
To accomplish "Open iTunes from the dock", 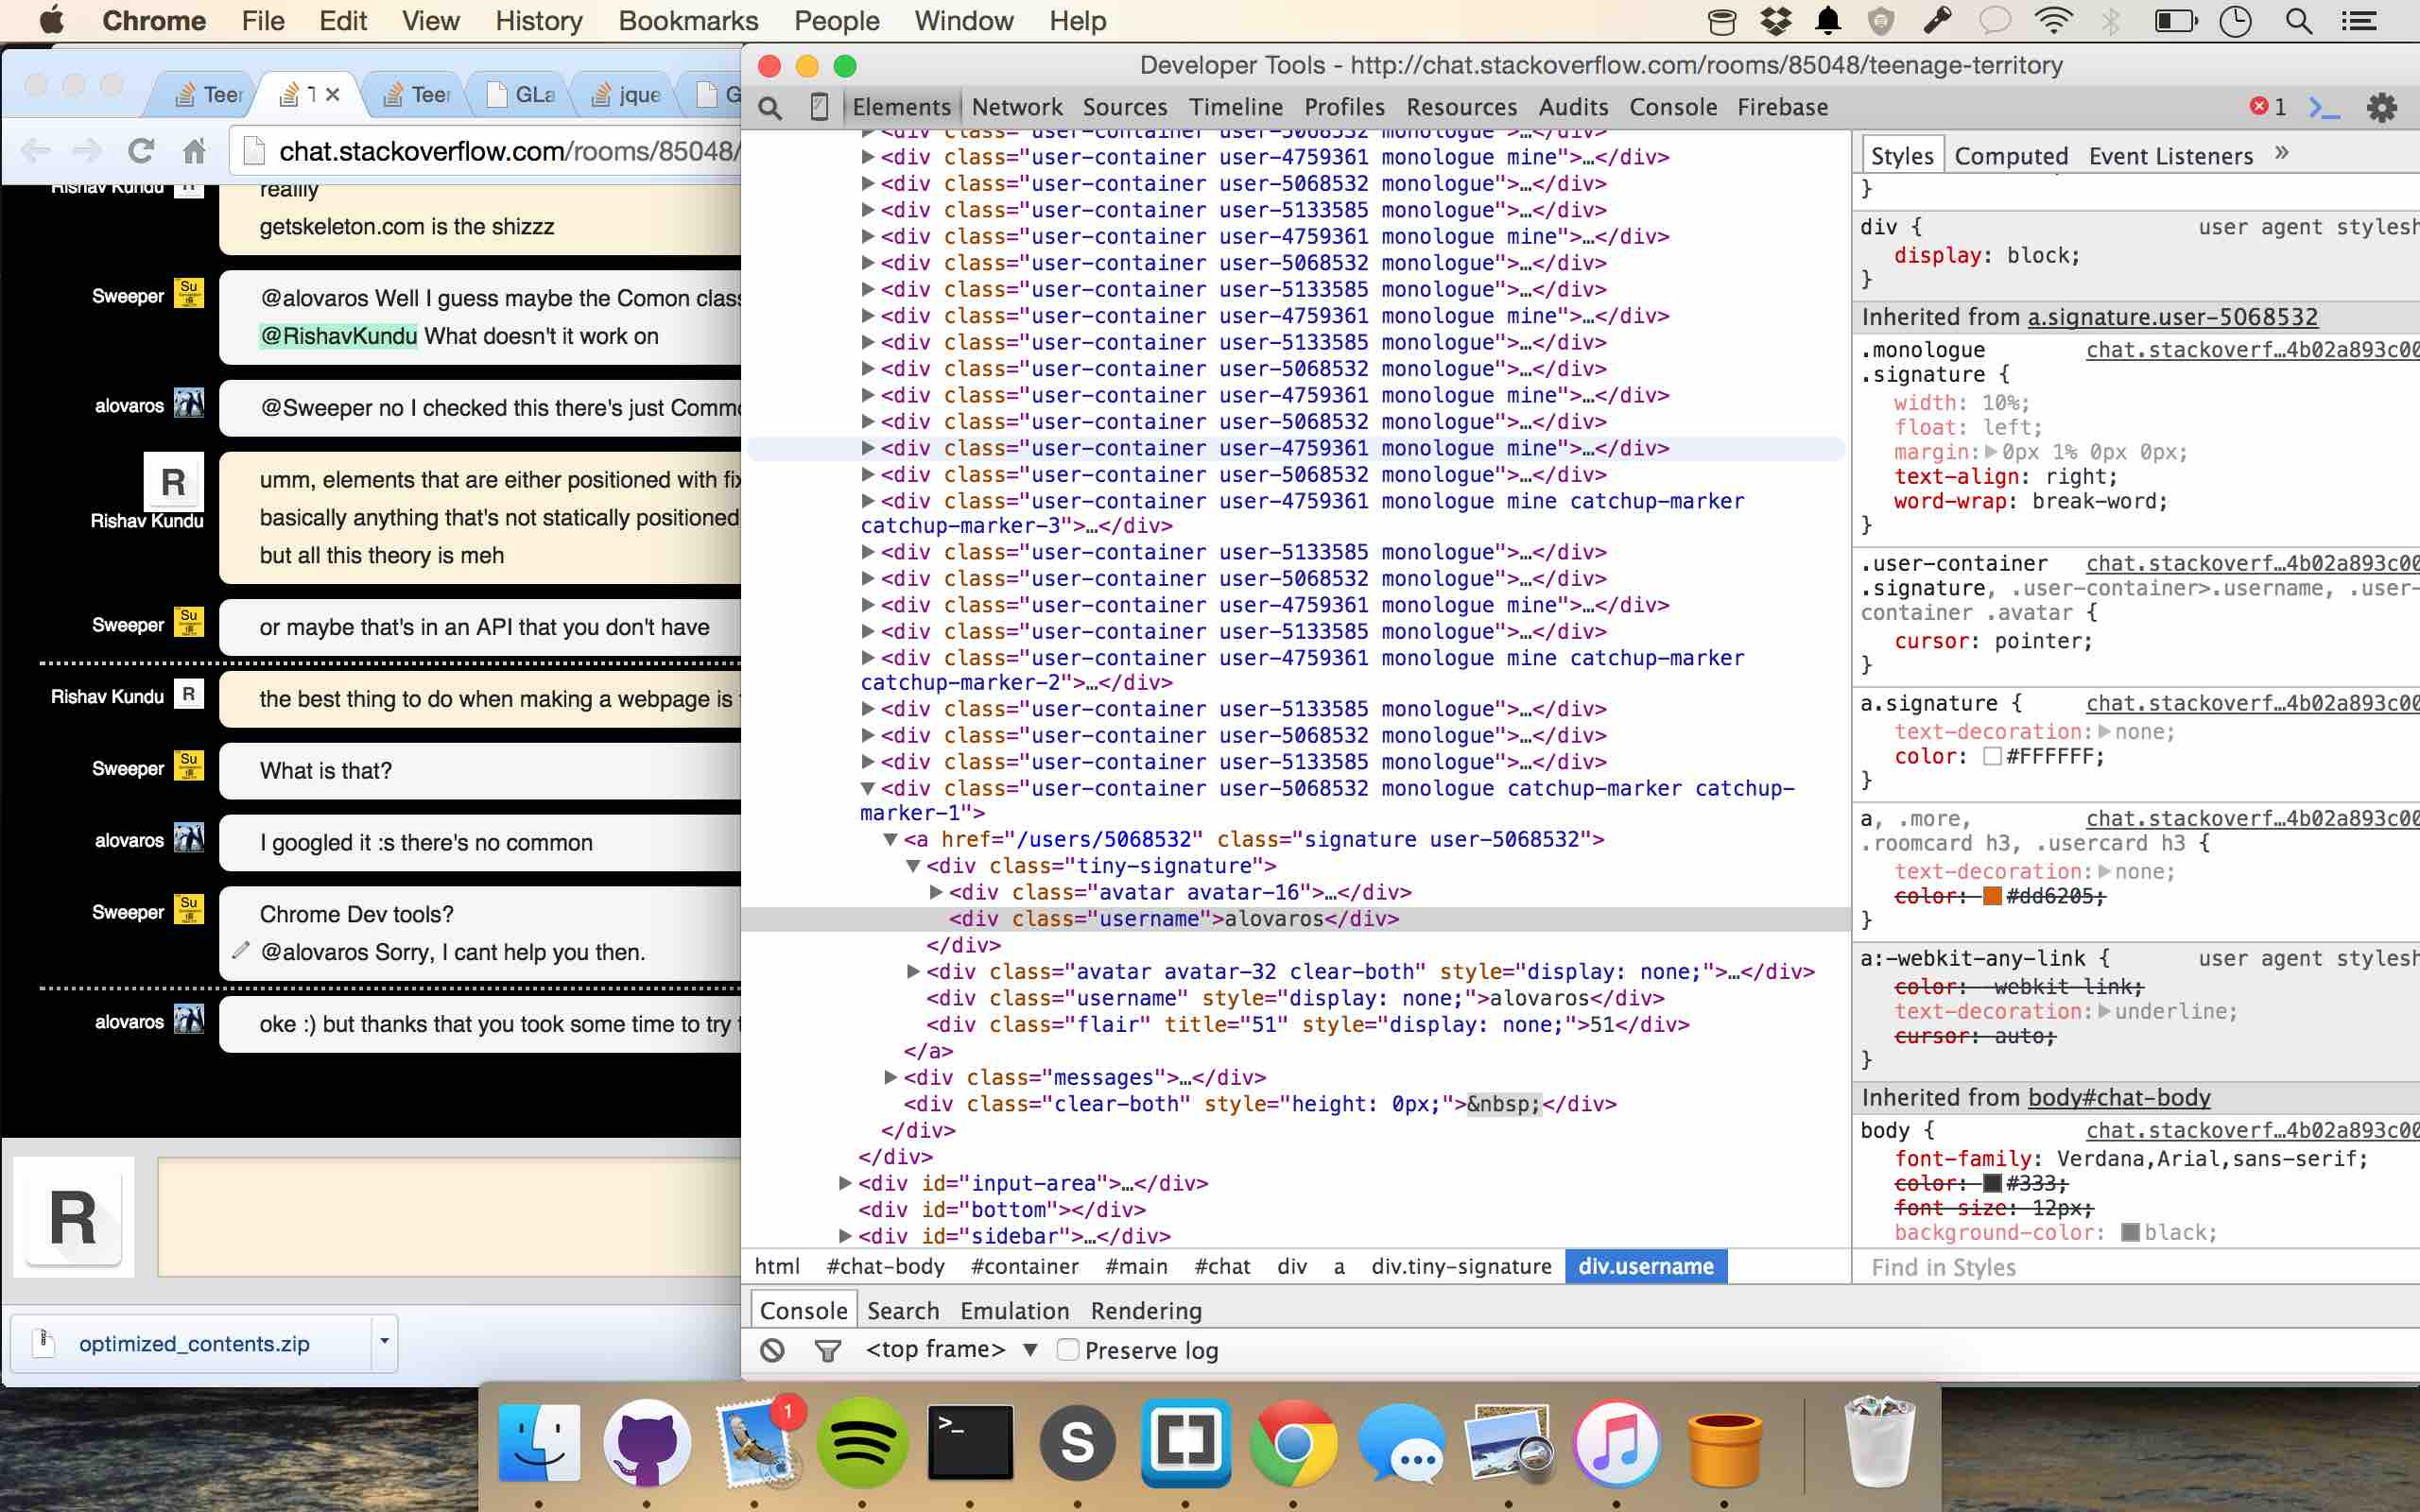I will (1617, 1441).
